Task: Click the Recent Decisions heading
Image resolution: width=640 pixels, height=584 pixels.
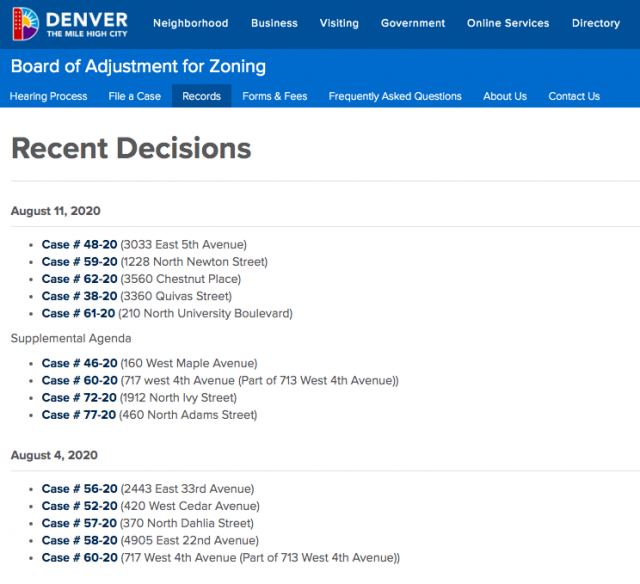Action: (131, 148)
